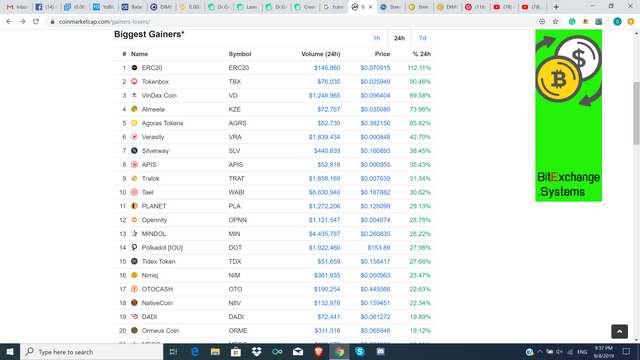
Task: Click the Windows search box
Action: [91, 352]
